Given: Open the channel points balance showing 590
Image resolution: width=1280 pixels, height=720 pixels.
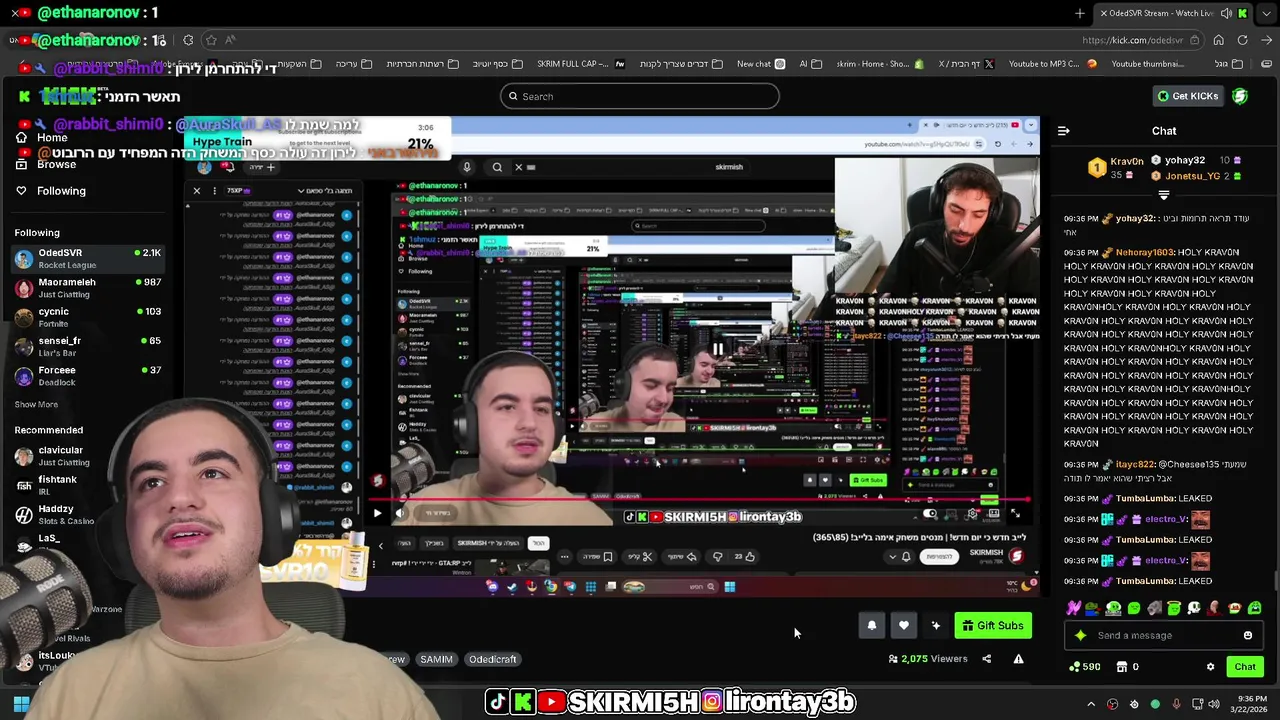Looking at the screenshot, I should pyautogui.click(x=1085, y=667).
